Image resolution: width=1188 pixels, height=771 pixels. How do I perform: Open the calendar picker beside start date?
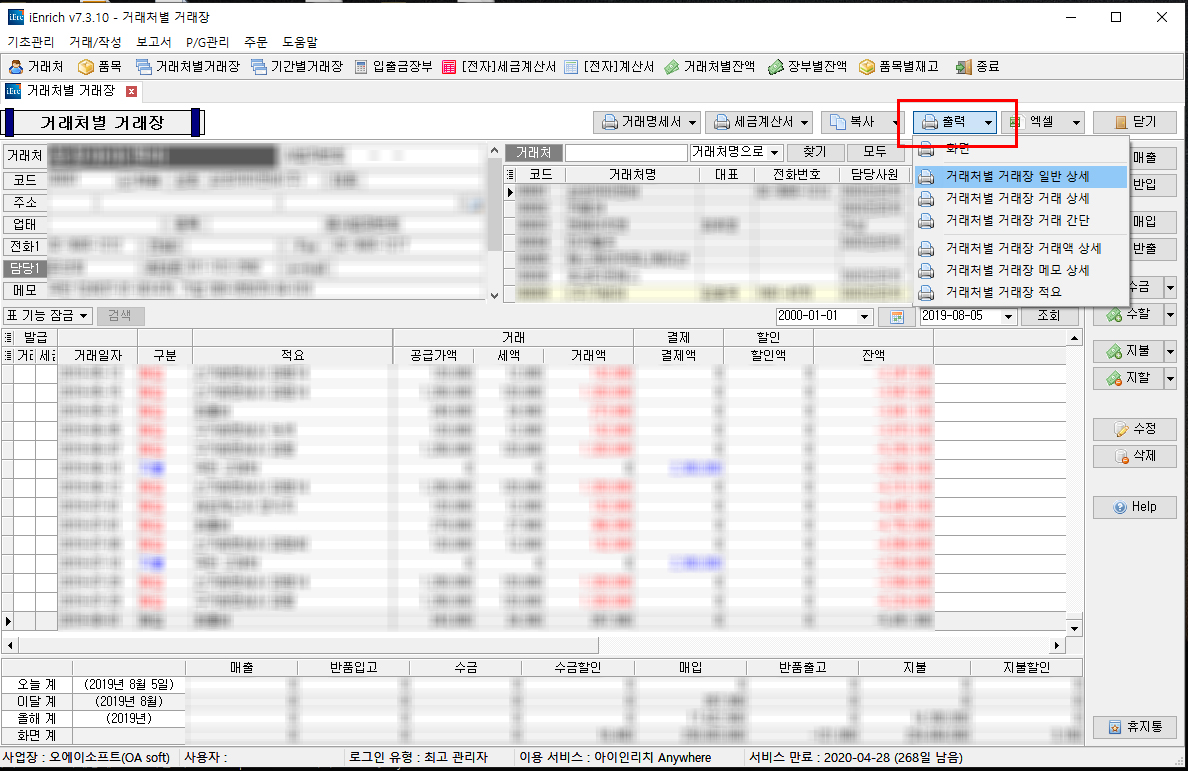890,317
